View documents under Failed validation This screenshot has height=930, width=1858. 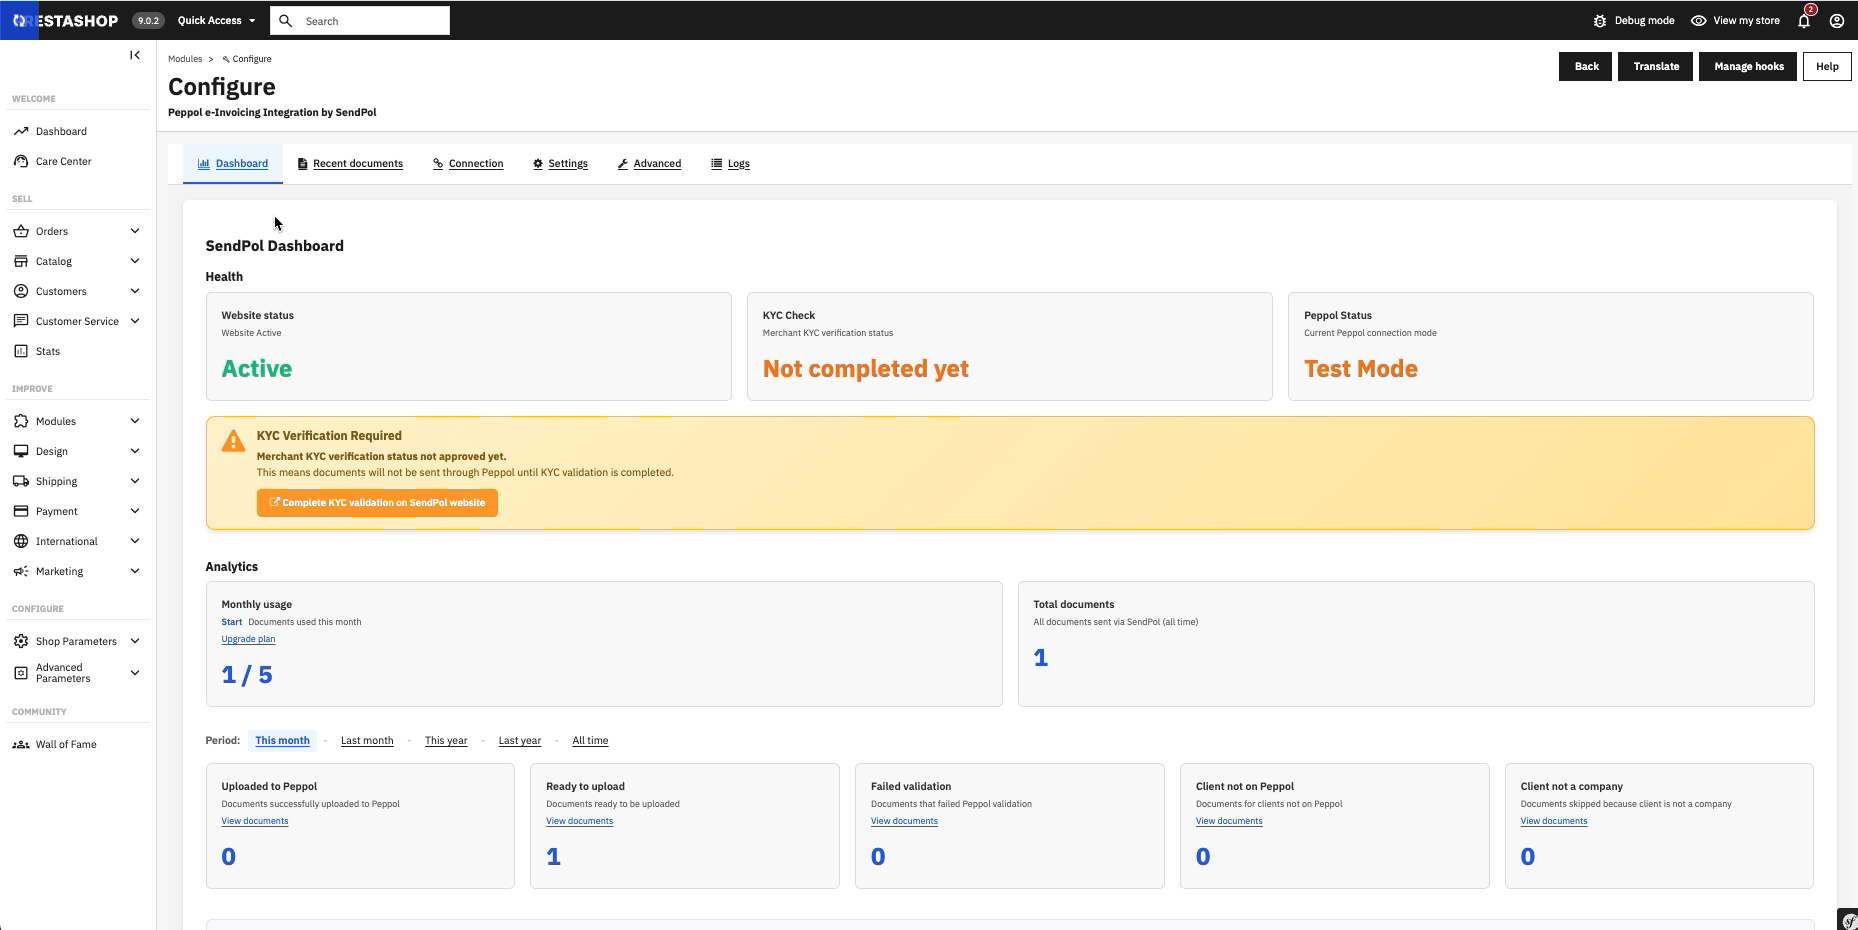click(x=904, y=821)
